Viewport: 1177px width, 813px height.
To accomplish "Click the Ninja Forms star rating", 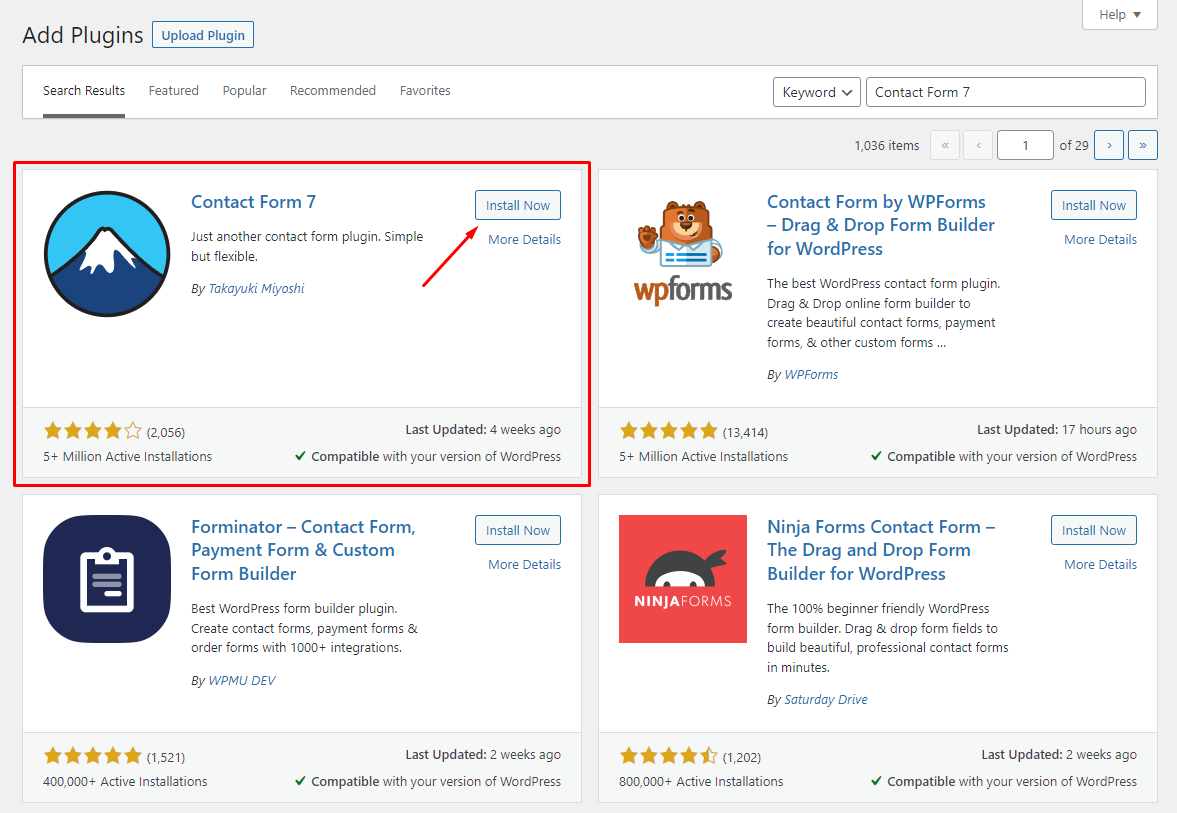I will [x=668, y=756].
